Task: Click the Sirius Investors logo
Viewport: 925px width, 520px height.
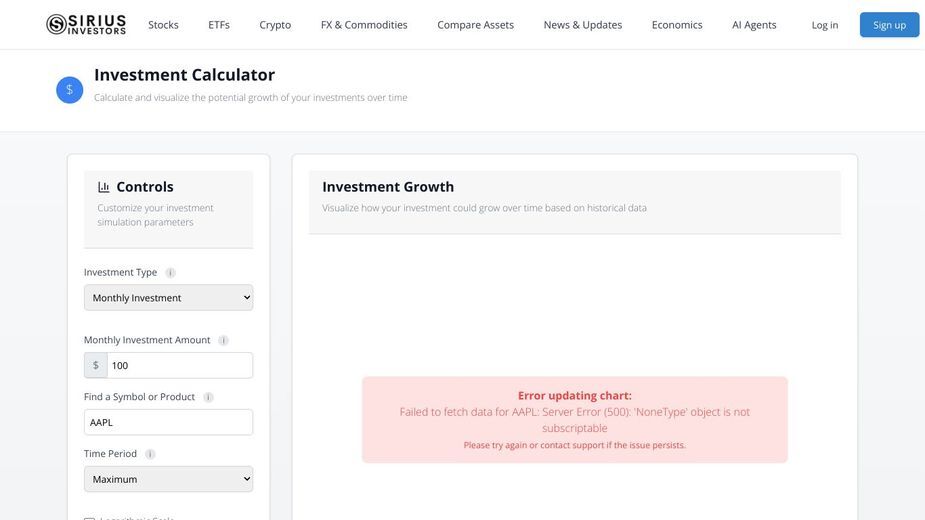Action: pos(86,24)
